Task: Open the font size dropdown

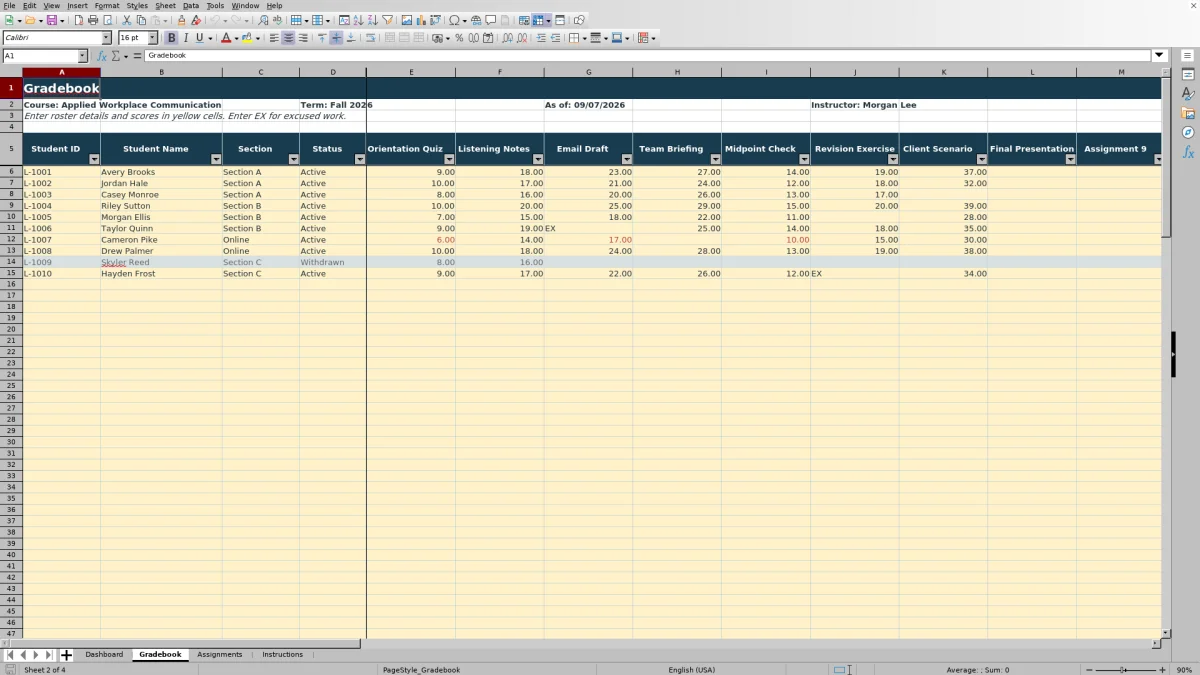Action: click(152, 38)
